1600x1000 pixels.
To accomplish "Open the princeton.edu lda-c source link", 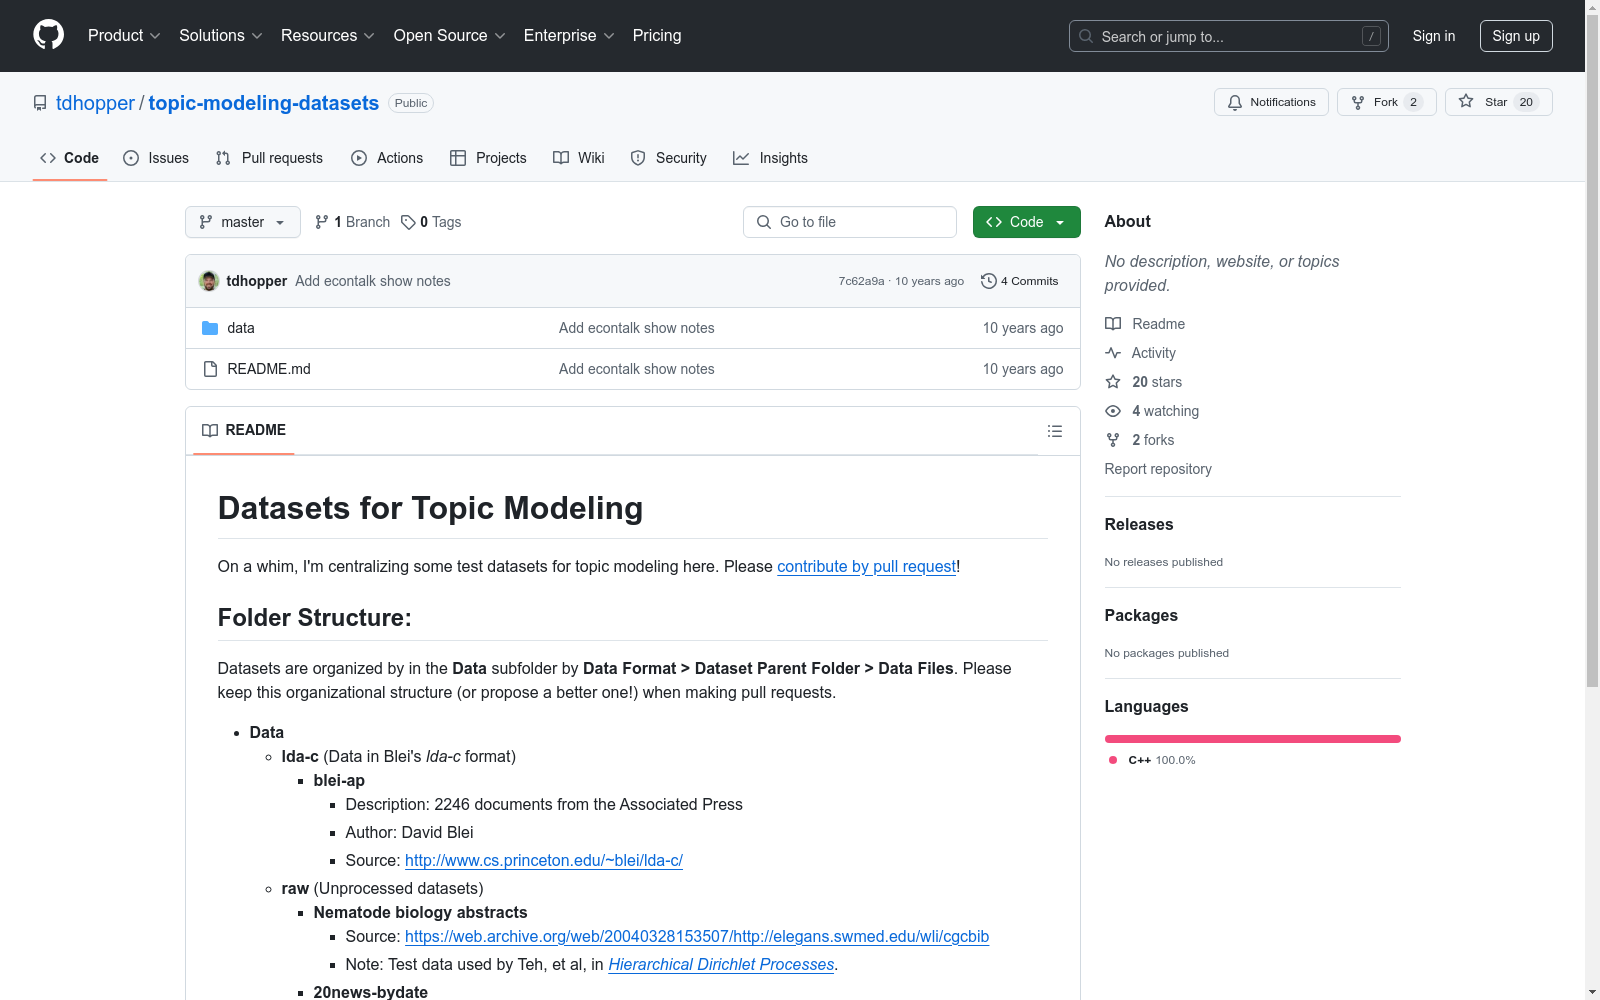I will 544,860.
